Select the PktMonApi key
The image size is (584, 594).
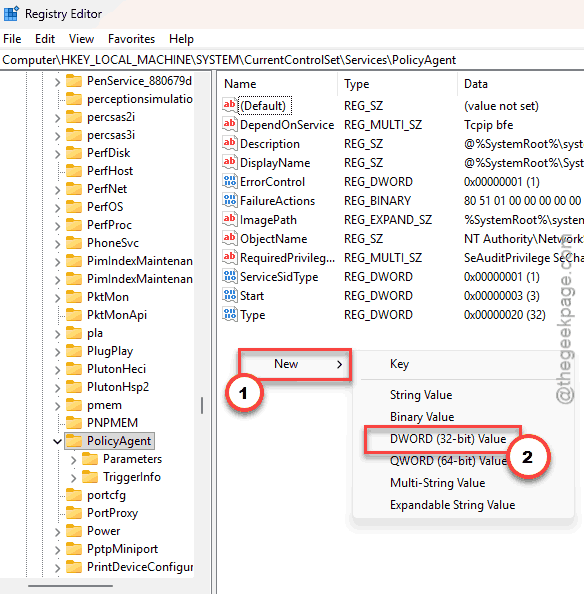(x=117, y=315)
